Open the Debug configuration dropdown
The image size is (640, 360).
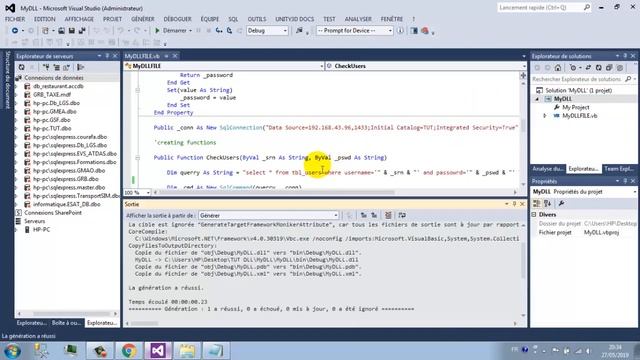point(267,31)
